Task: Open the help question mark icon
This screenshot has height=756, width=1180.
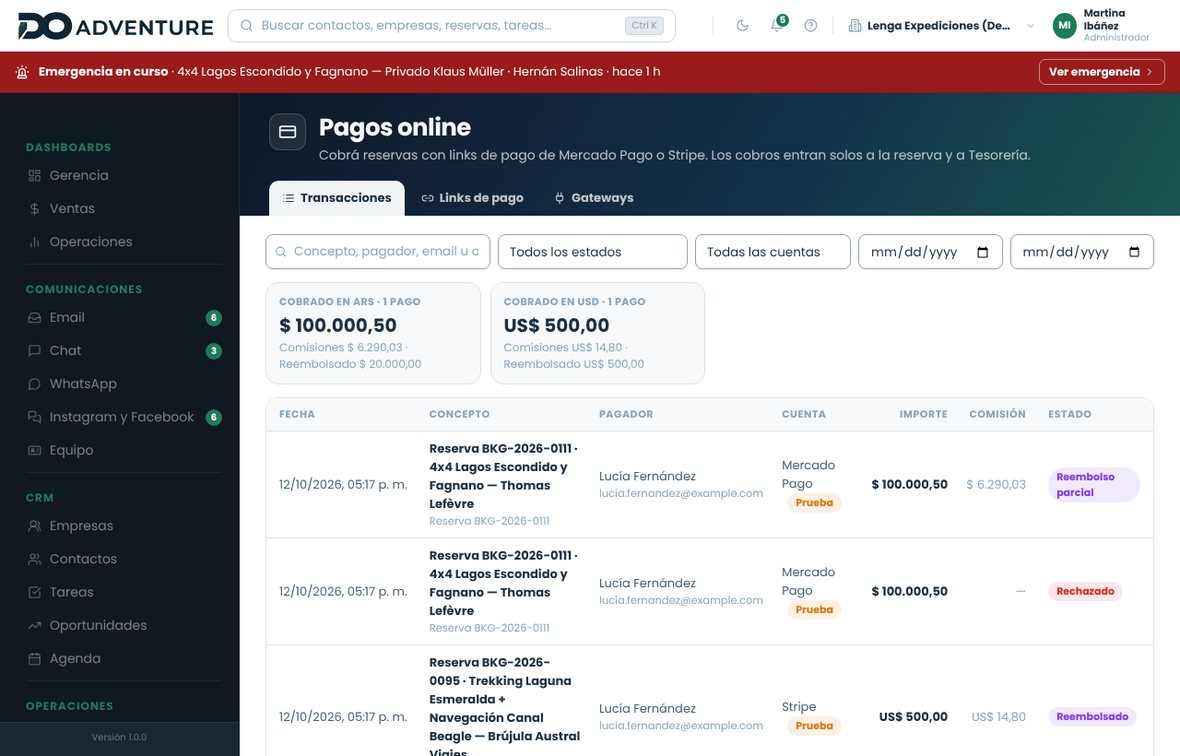Action: pyautogui.click(x=810, y=26)
